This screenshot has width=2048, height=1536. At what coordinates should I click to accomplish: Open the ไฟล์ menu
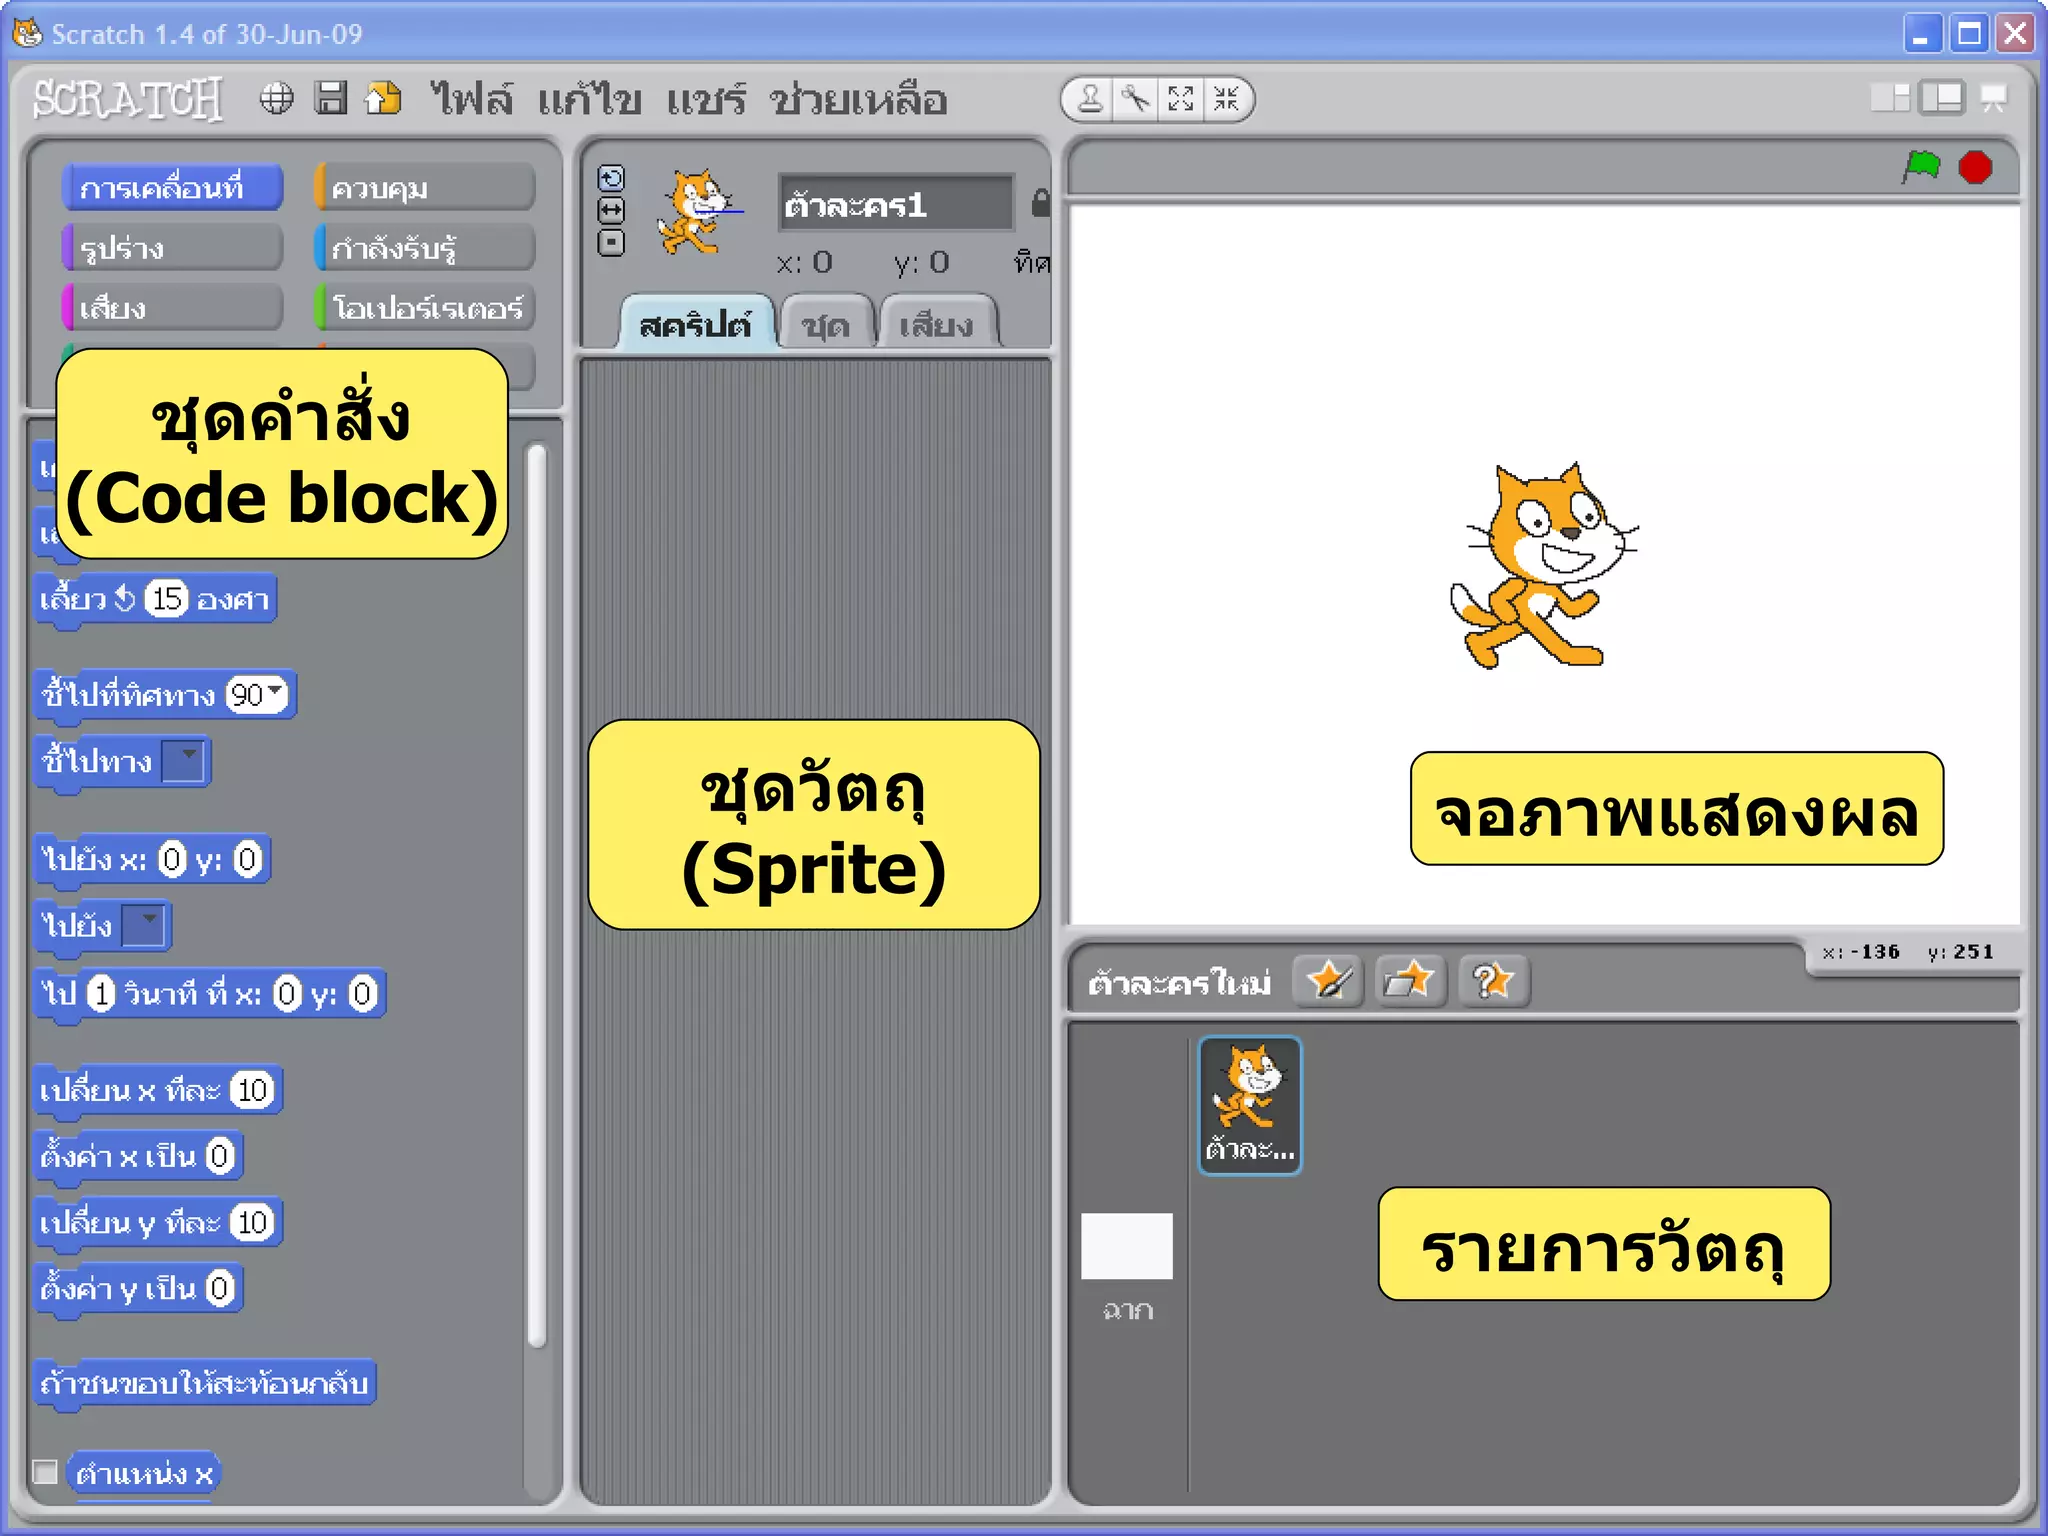tap(471, 99)
